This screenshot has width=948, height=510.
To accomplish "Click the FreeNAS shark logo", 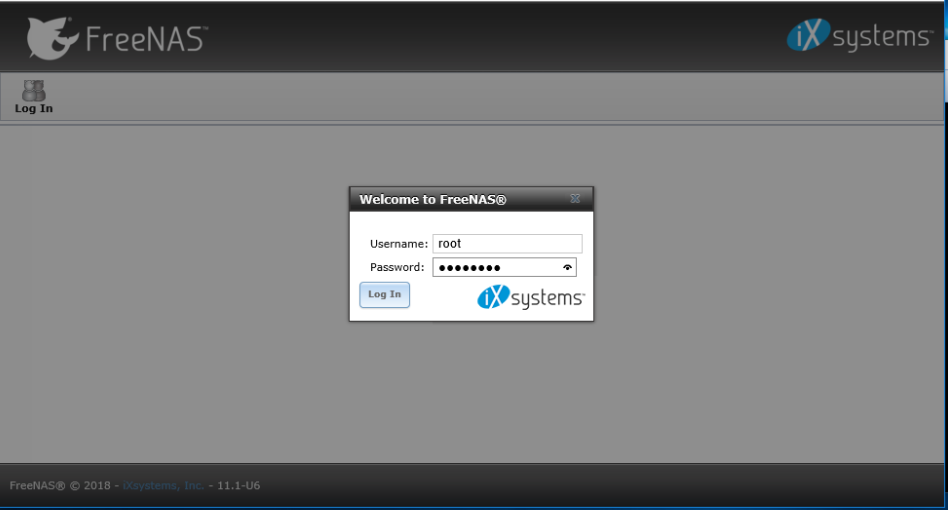I will pyautogui.click(x=53, y=38).
